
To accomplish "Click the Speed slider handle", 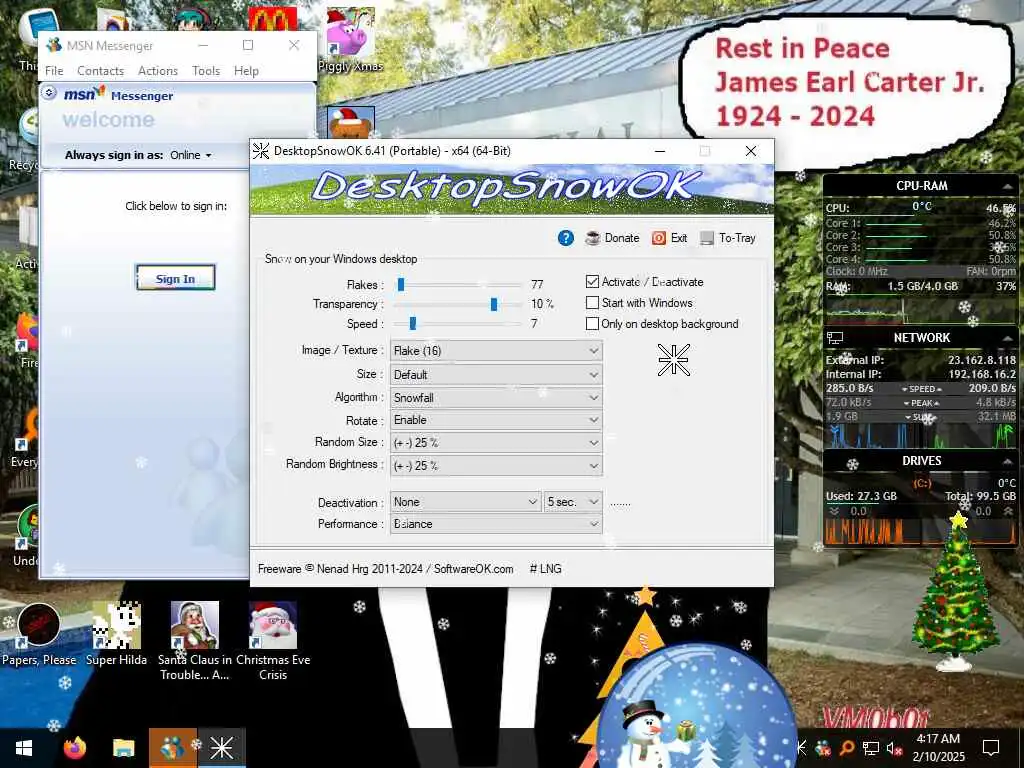I will (413, 323).
